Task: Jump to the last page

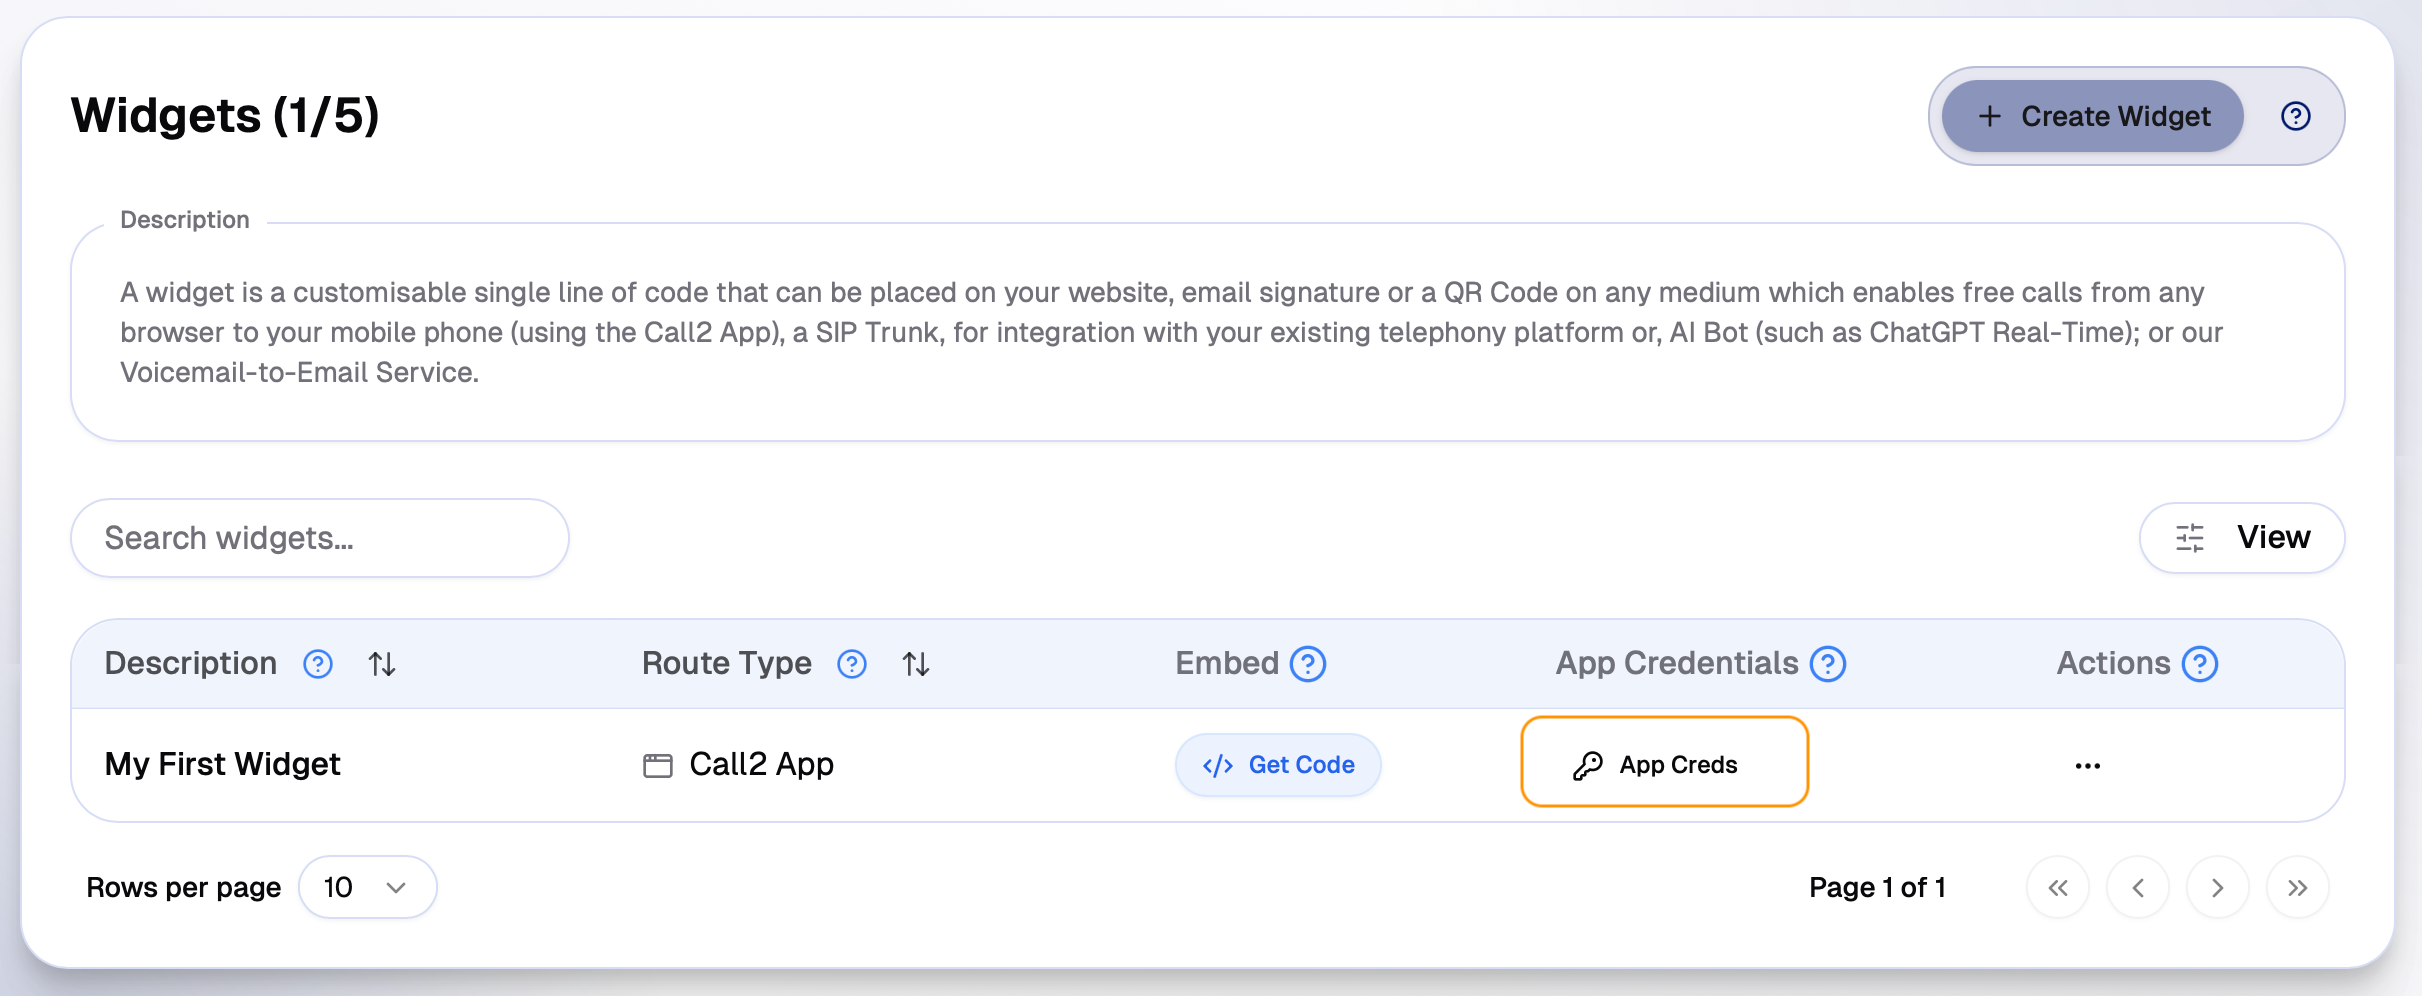Action: 2297,887
